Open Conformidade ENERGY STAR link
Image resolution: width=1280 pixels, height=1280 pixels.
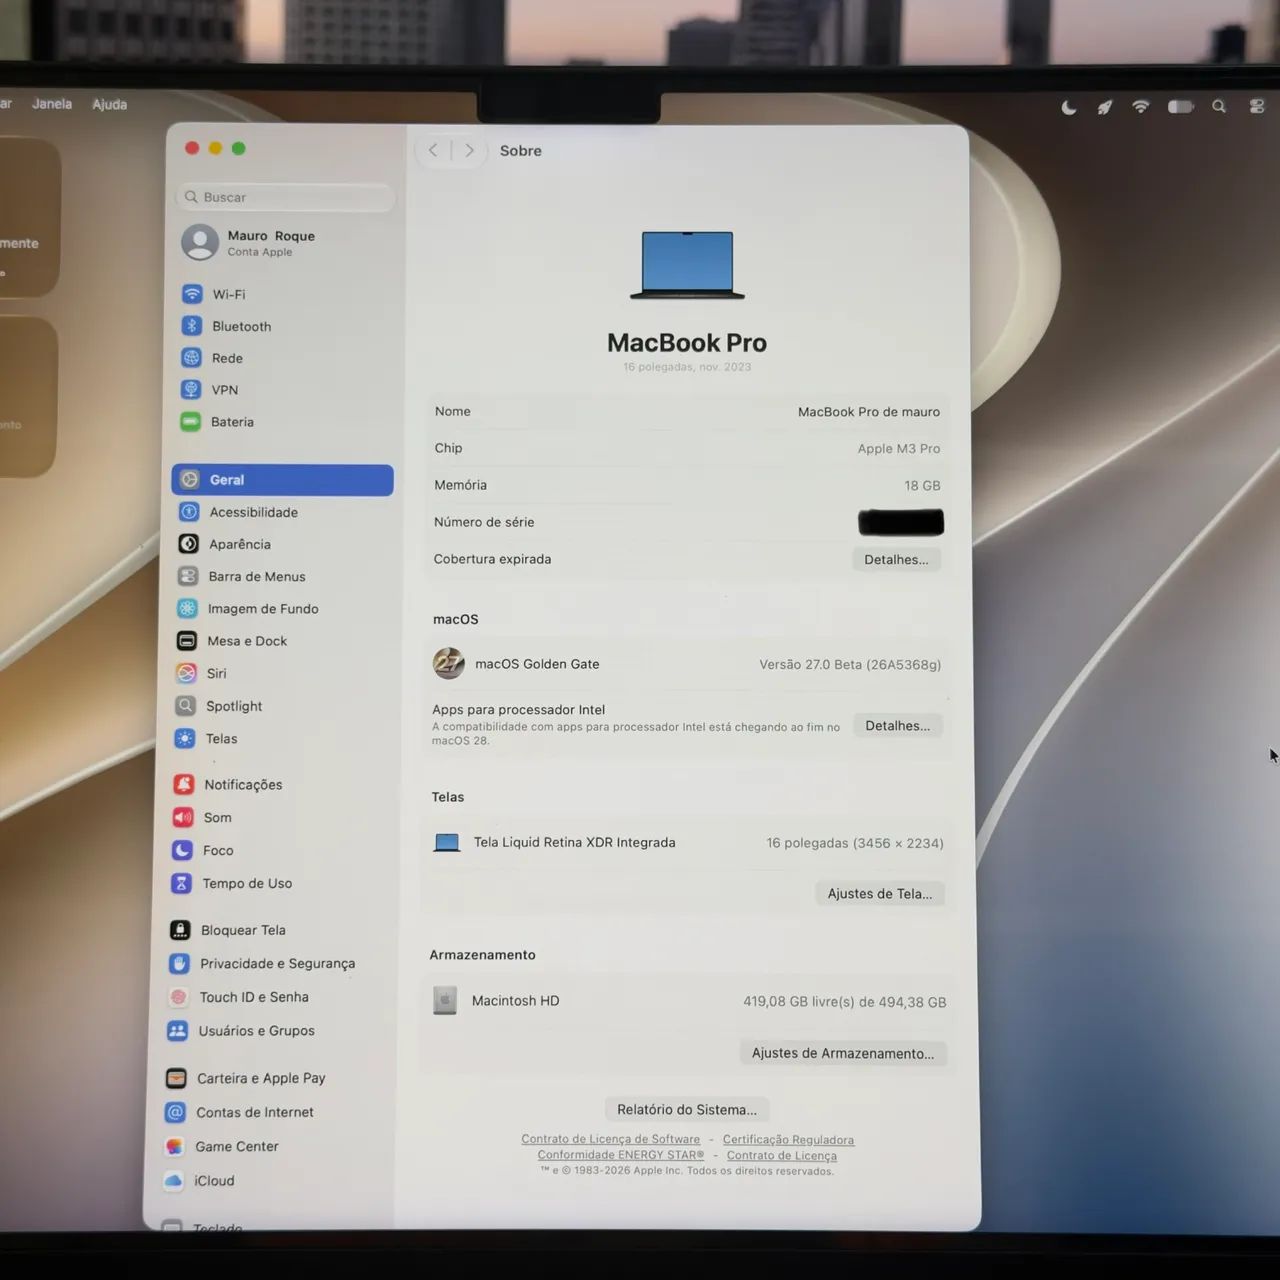(x=620, y=1155)
